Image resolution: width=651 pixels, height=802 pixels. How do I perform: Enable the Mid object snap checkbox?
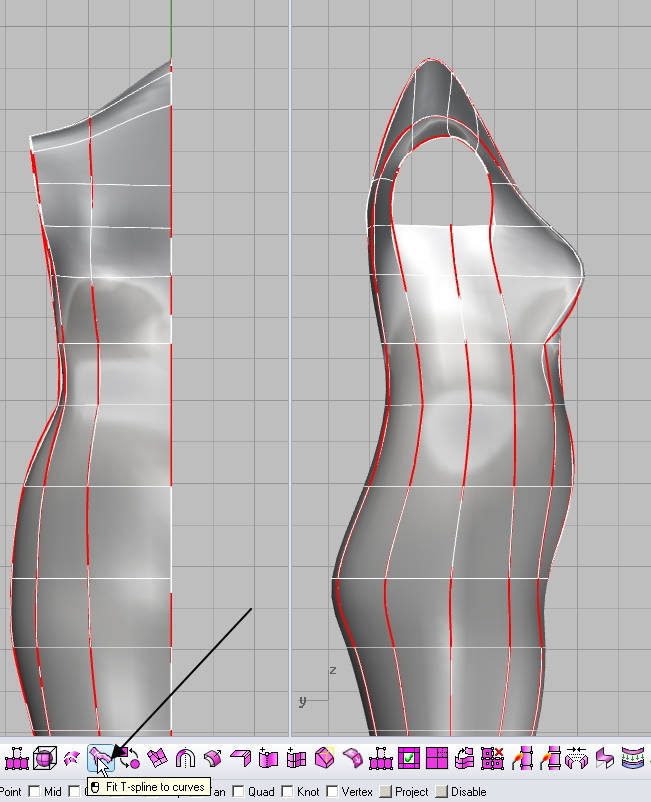[34, 791]
